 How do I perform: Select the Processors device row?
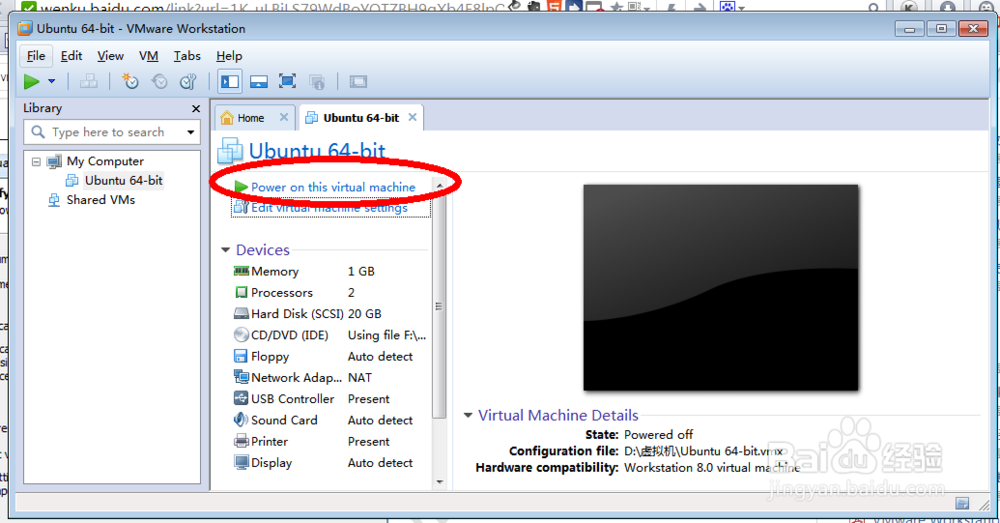tap(330, 293)
